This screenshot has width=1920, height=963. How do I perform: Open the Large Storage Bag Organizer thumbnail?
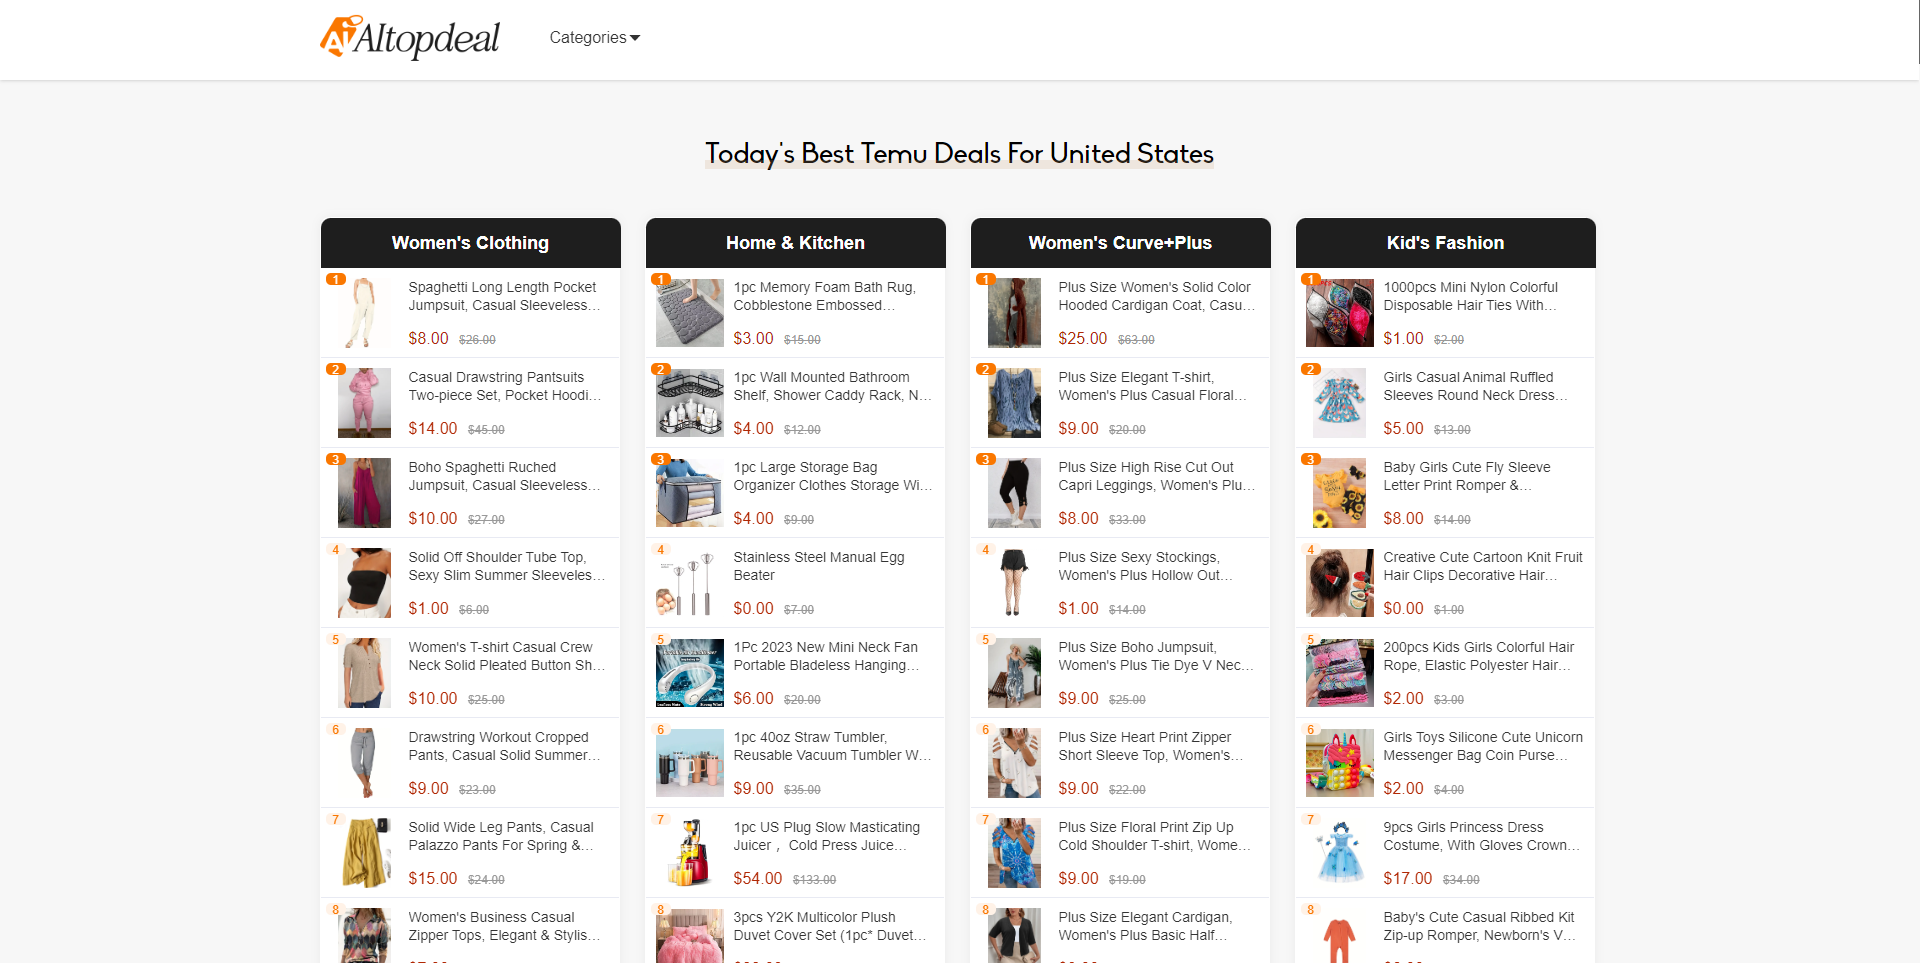click(689, 493)
